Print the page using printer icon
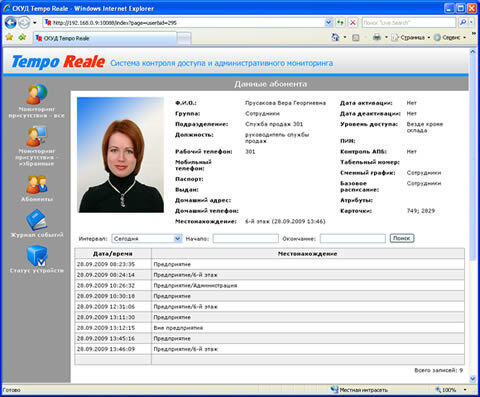The width and height of the screenshot is (480, 397). 377,37
